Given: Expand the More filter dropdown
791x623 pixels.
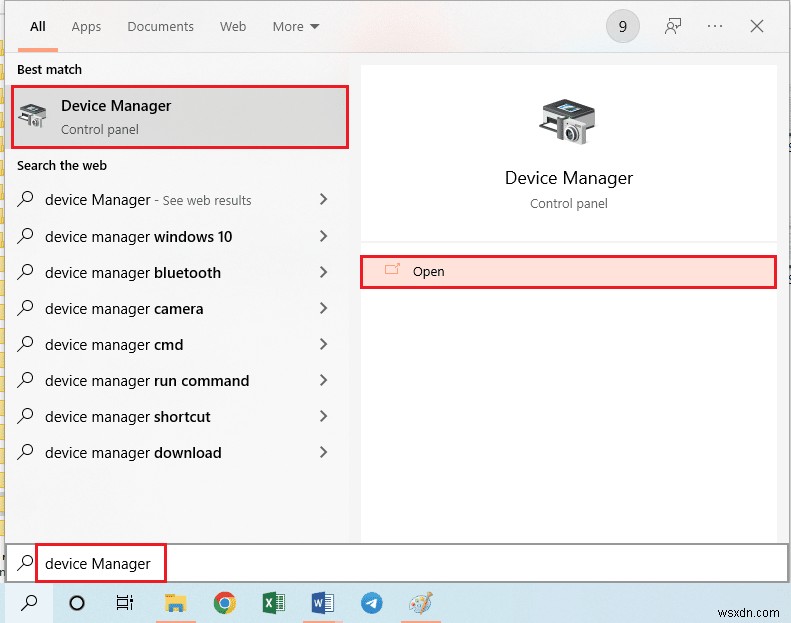Looking at the screenshot, I should (296, 27).
